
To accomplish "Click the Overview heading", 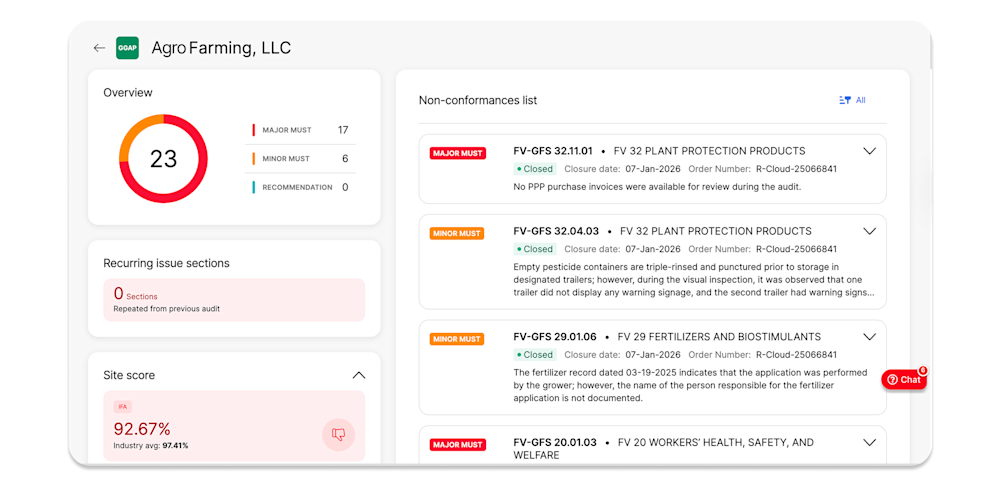I will pos(128,92).
